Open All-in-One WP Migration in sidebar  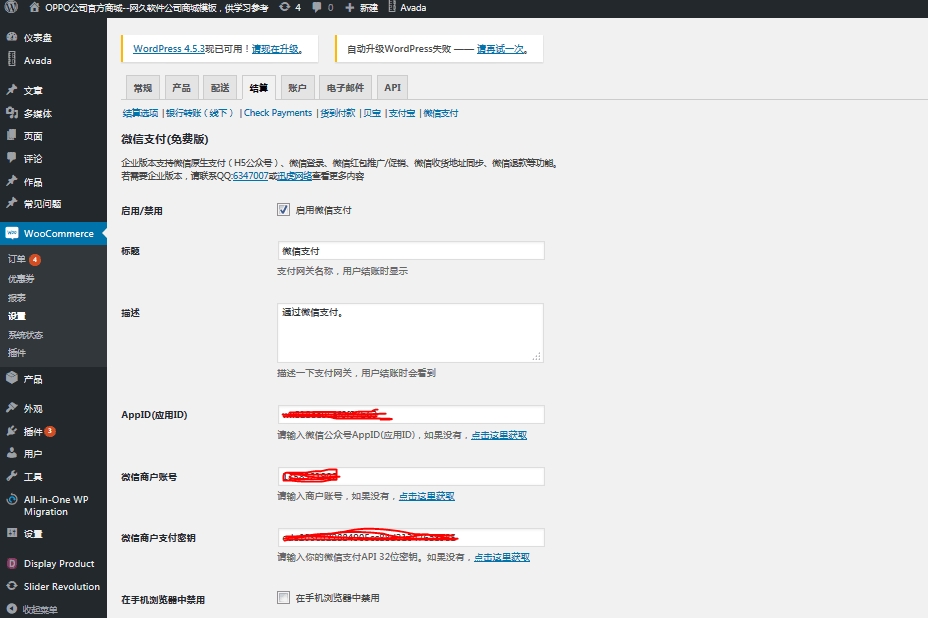pos(56,505)
